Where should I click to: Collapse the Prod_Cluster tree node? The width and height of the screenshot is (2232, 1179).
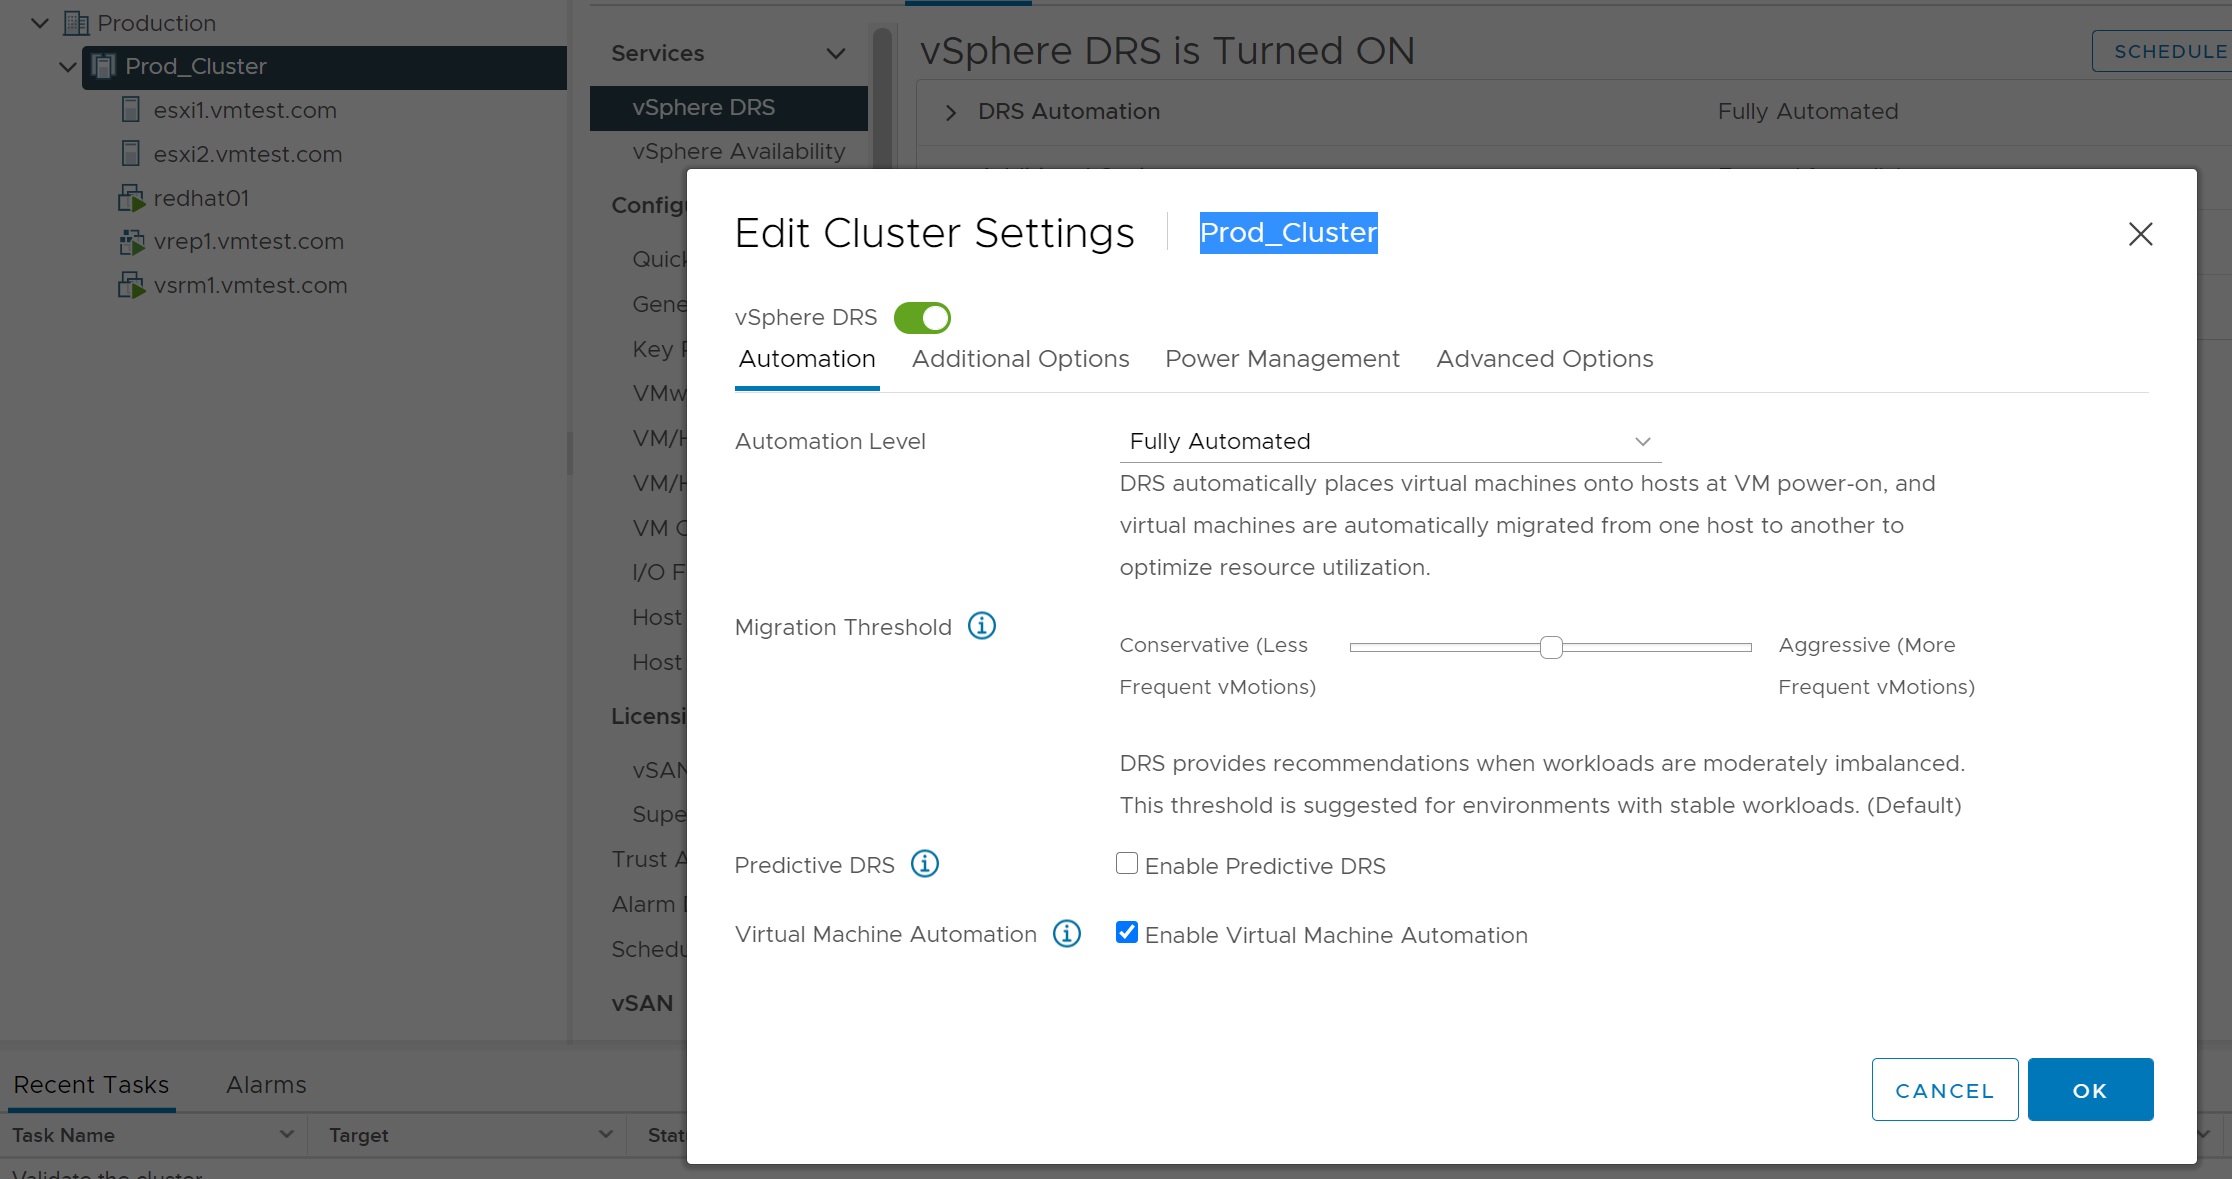[x=67, y=67]
